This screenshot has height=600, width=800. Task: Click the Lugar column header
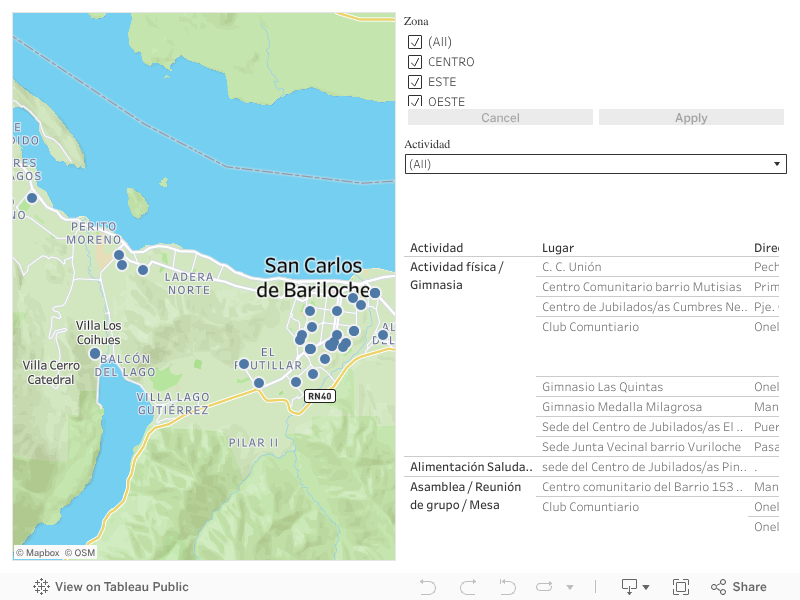pyautogui.click(x=558, y=248)
